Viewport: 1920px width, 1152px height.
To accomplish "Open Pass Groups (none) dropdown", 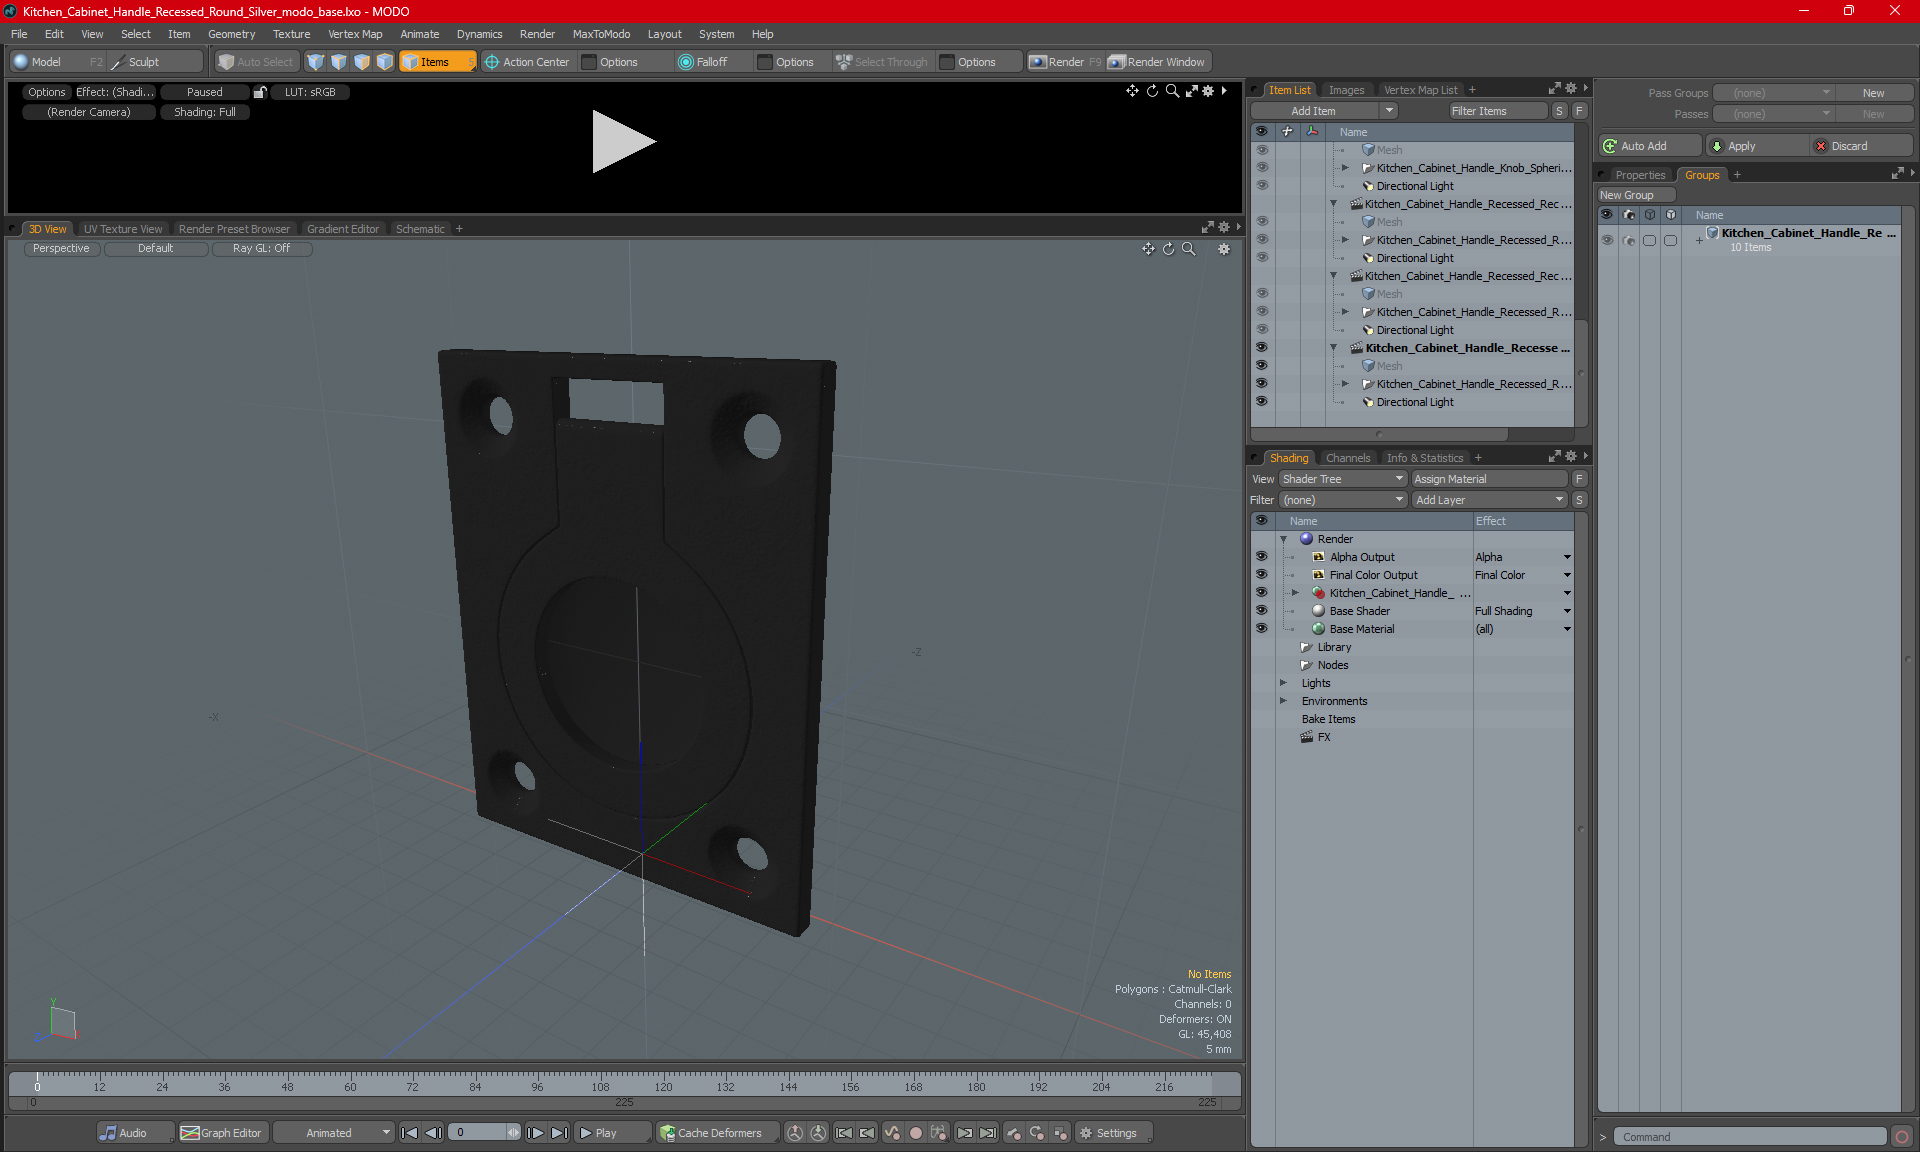I will (x=1773, y=93).
